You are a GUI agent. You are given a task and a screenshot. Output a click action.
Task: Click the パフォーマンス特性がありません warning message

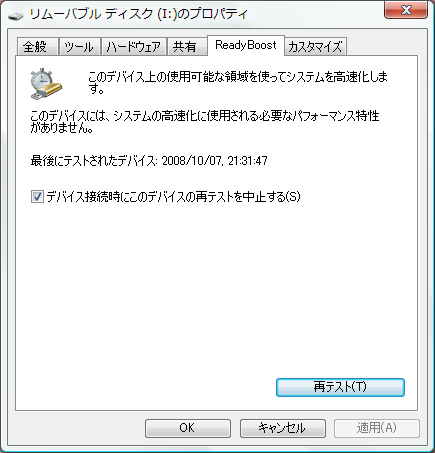pyautogui.click(x=205, y=122)
